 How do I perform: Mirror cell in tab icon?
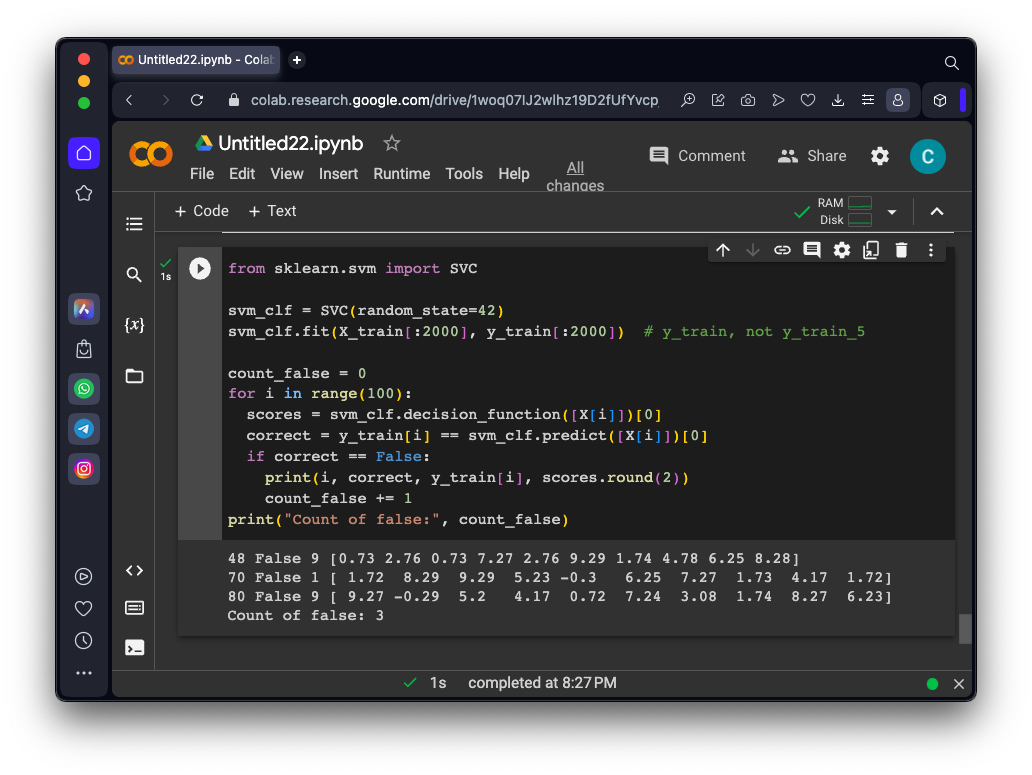pyautogui.click(x=871, y=250)
